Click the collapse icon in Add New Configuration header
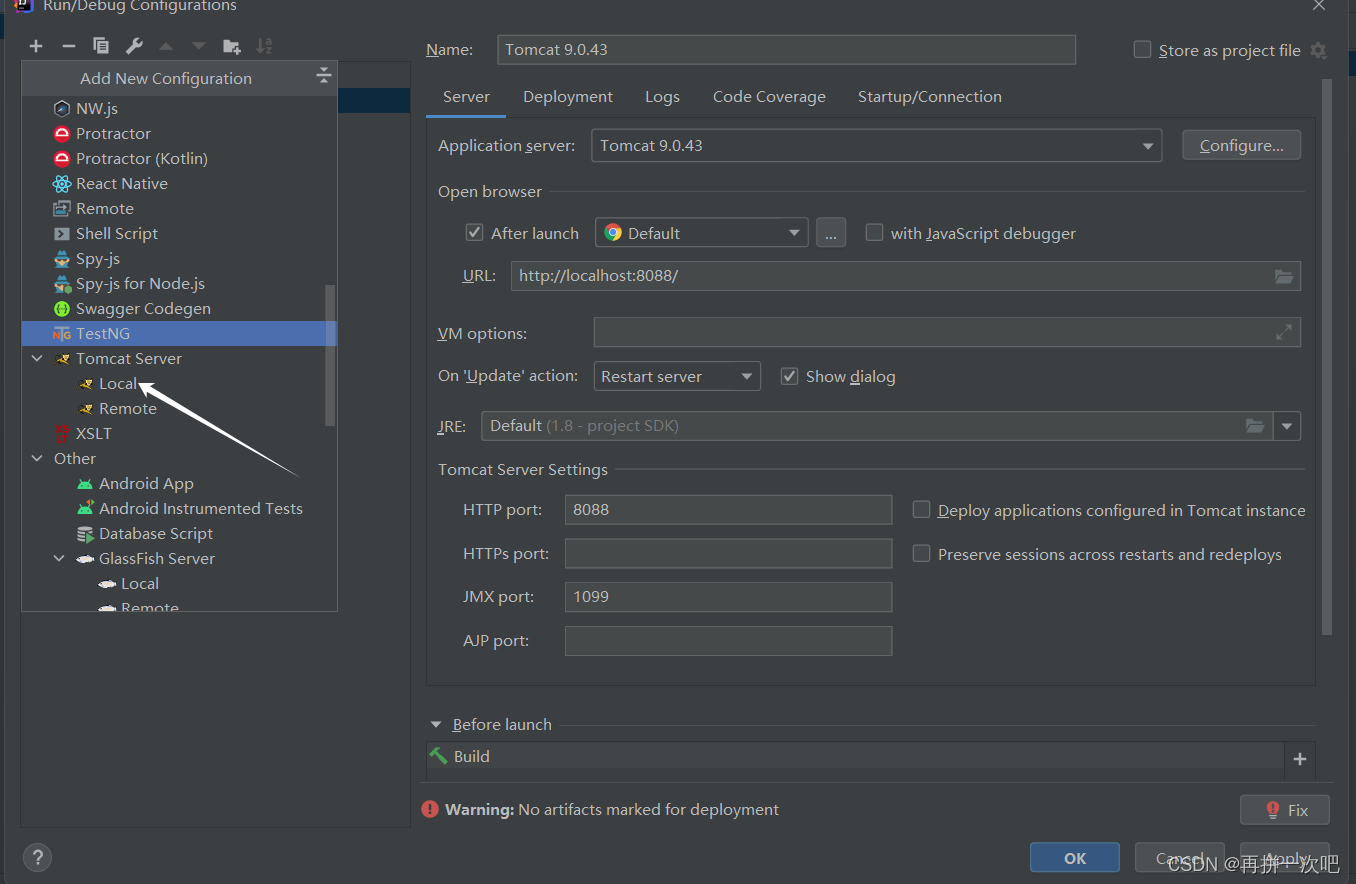This screenshot has height=884, width=1356. point(323,76)
